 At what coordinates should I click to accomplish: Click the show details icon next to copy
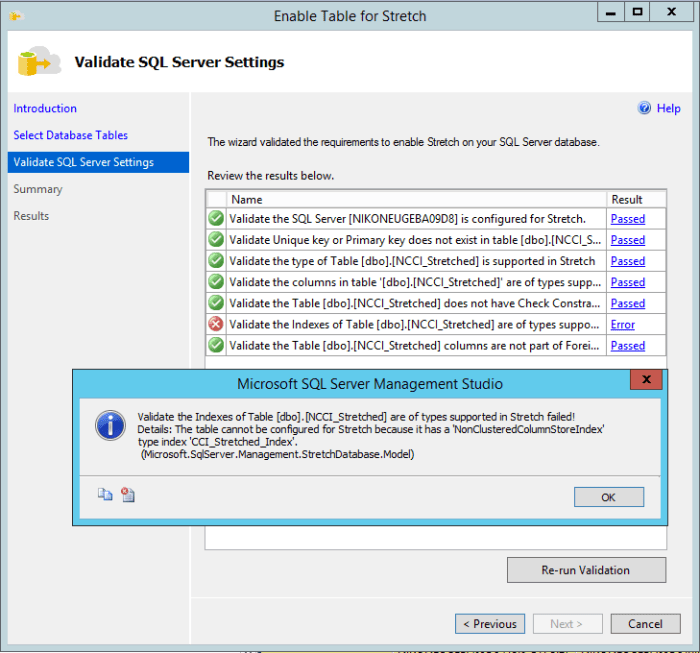point(128,495)
